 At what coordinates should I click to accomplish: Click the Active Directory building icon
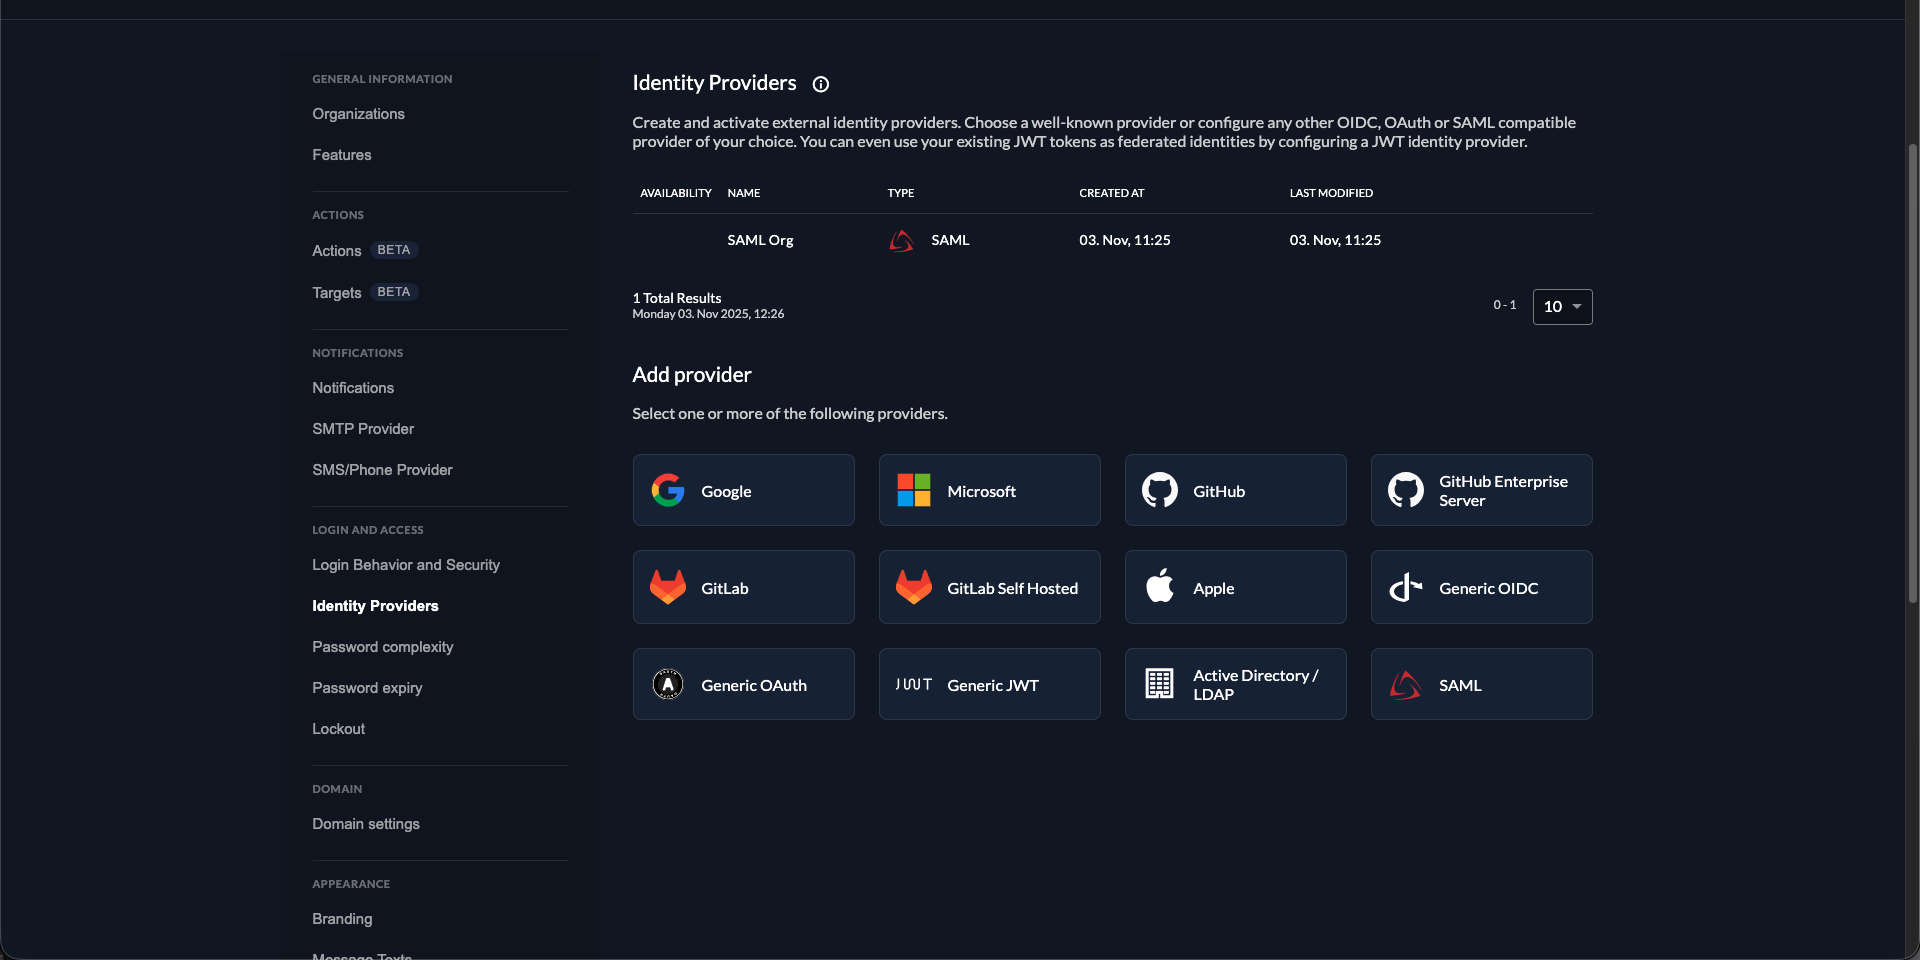[x=1160, y=684]
